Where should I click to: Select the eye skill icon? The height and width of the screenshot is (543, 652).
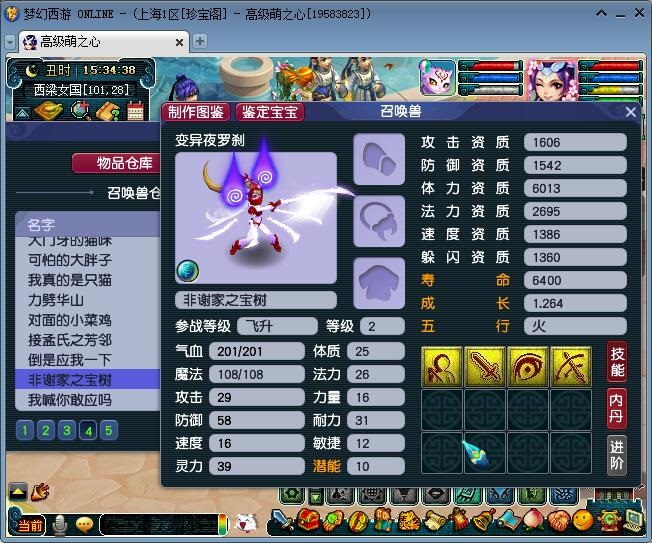tap(528, 367)
